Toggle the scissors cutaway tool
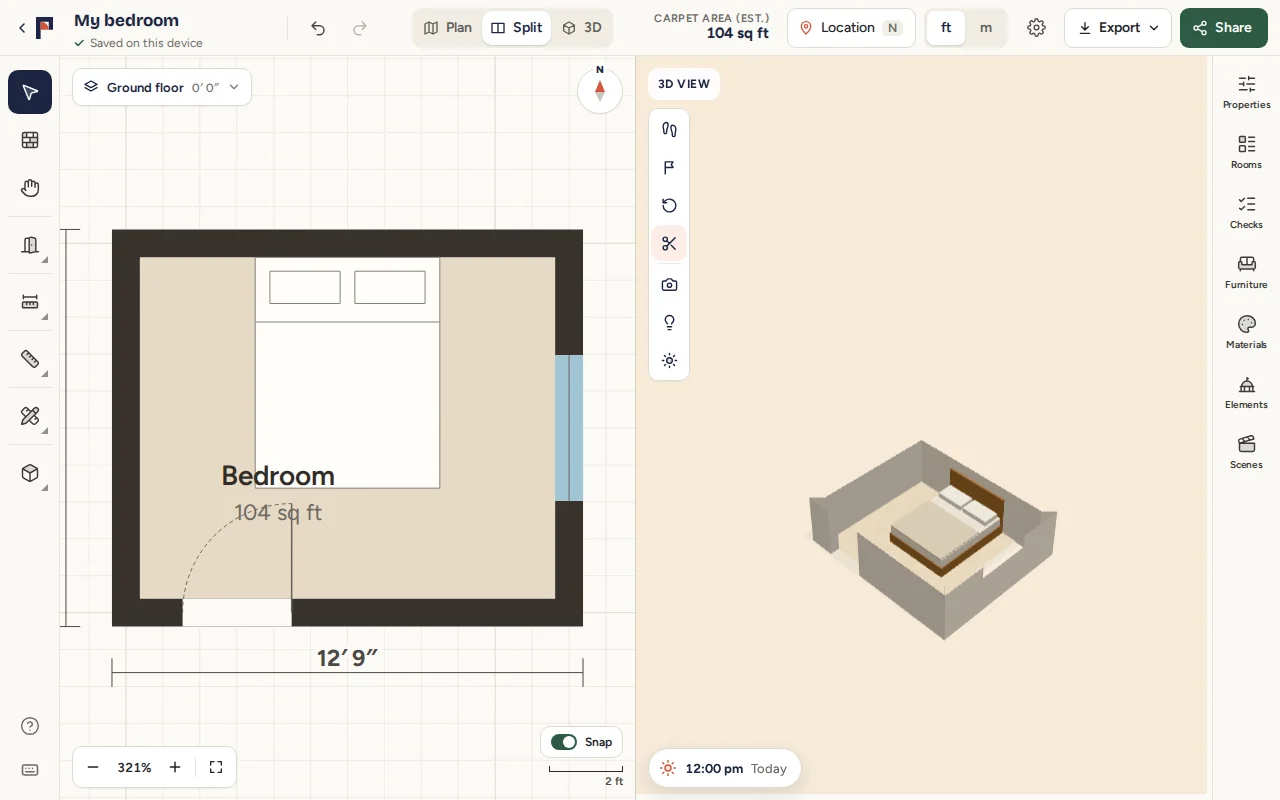 point(669,244)
